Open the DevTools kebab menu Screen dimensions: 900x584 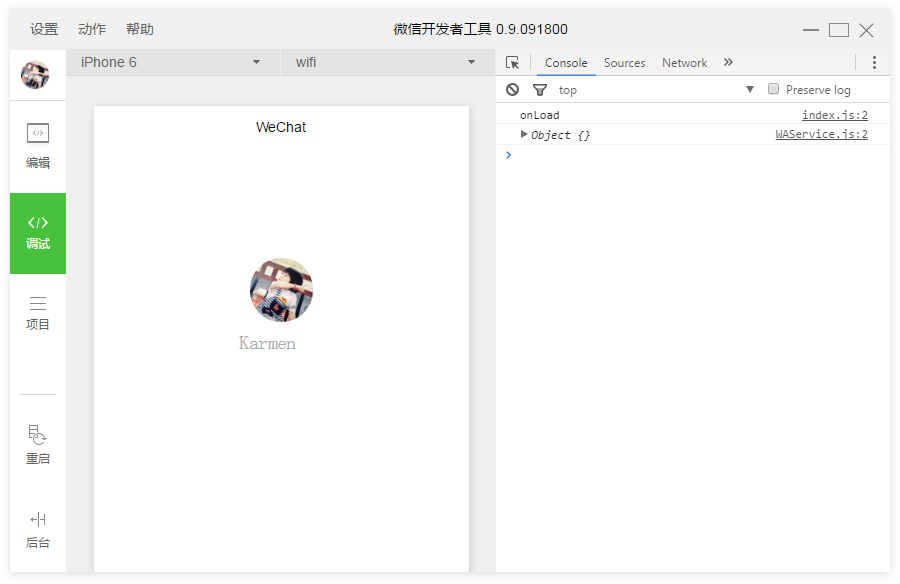pos(875,62)
